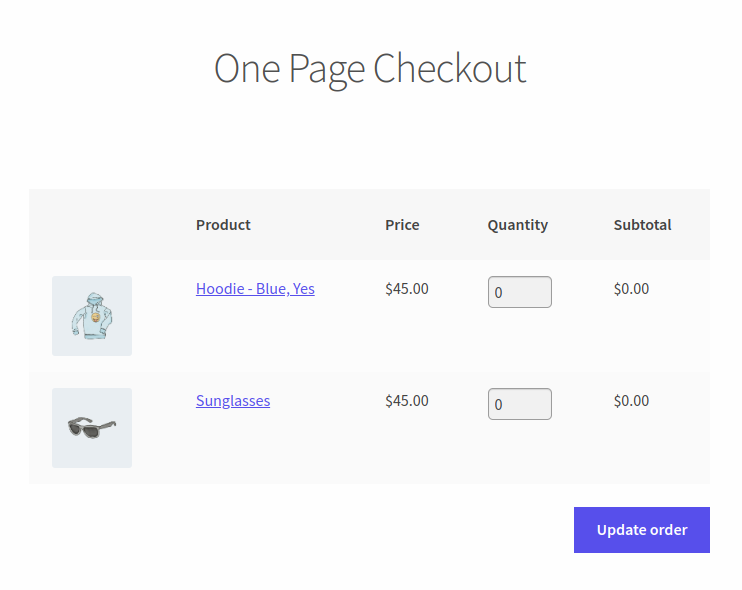Open the Sunglasses product link
742x590 pixels.
click(x=233, y=401)
